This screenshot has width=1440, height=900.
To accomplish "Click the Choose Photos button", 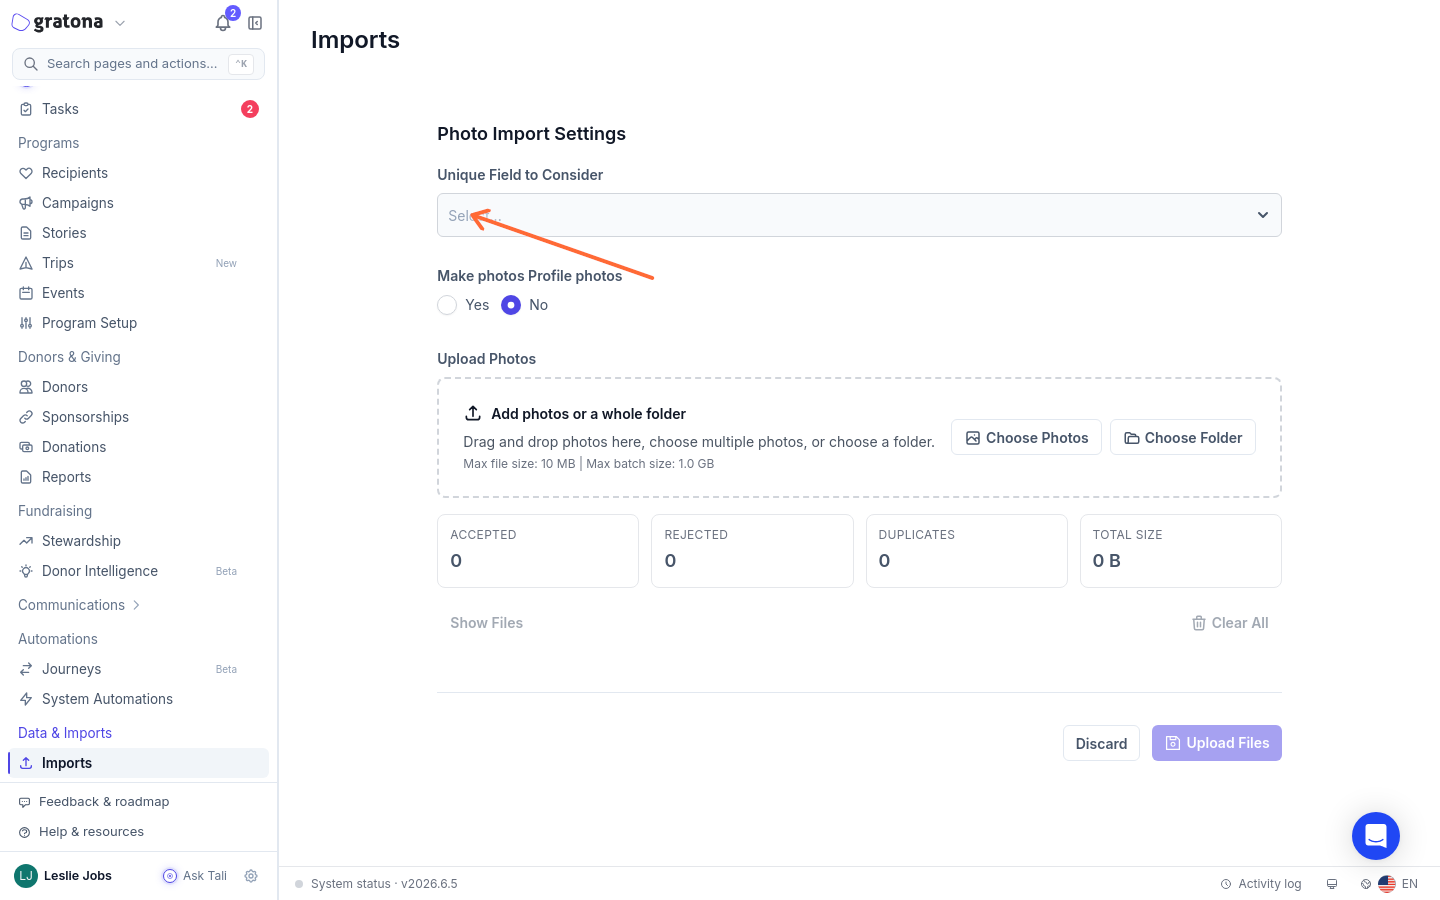I will (1026, 437).
